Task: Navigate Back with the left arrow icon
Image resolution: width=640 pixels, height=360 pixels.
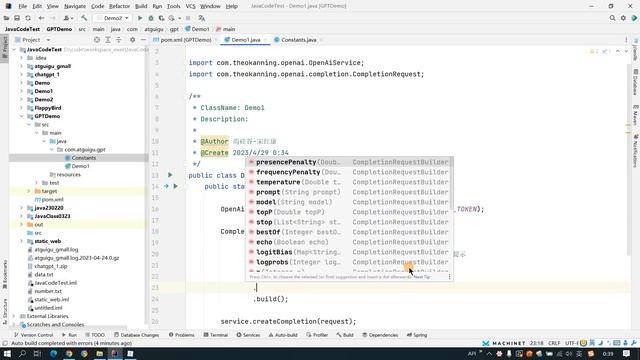Action: [41, 18]
